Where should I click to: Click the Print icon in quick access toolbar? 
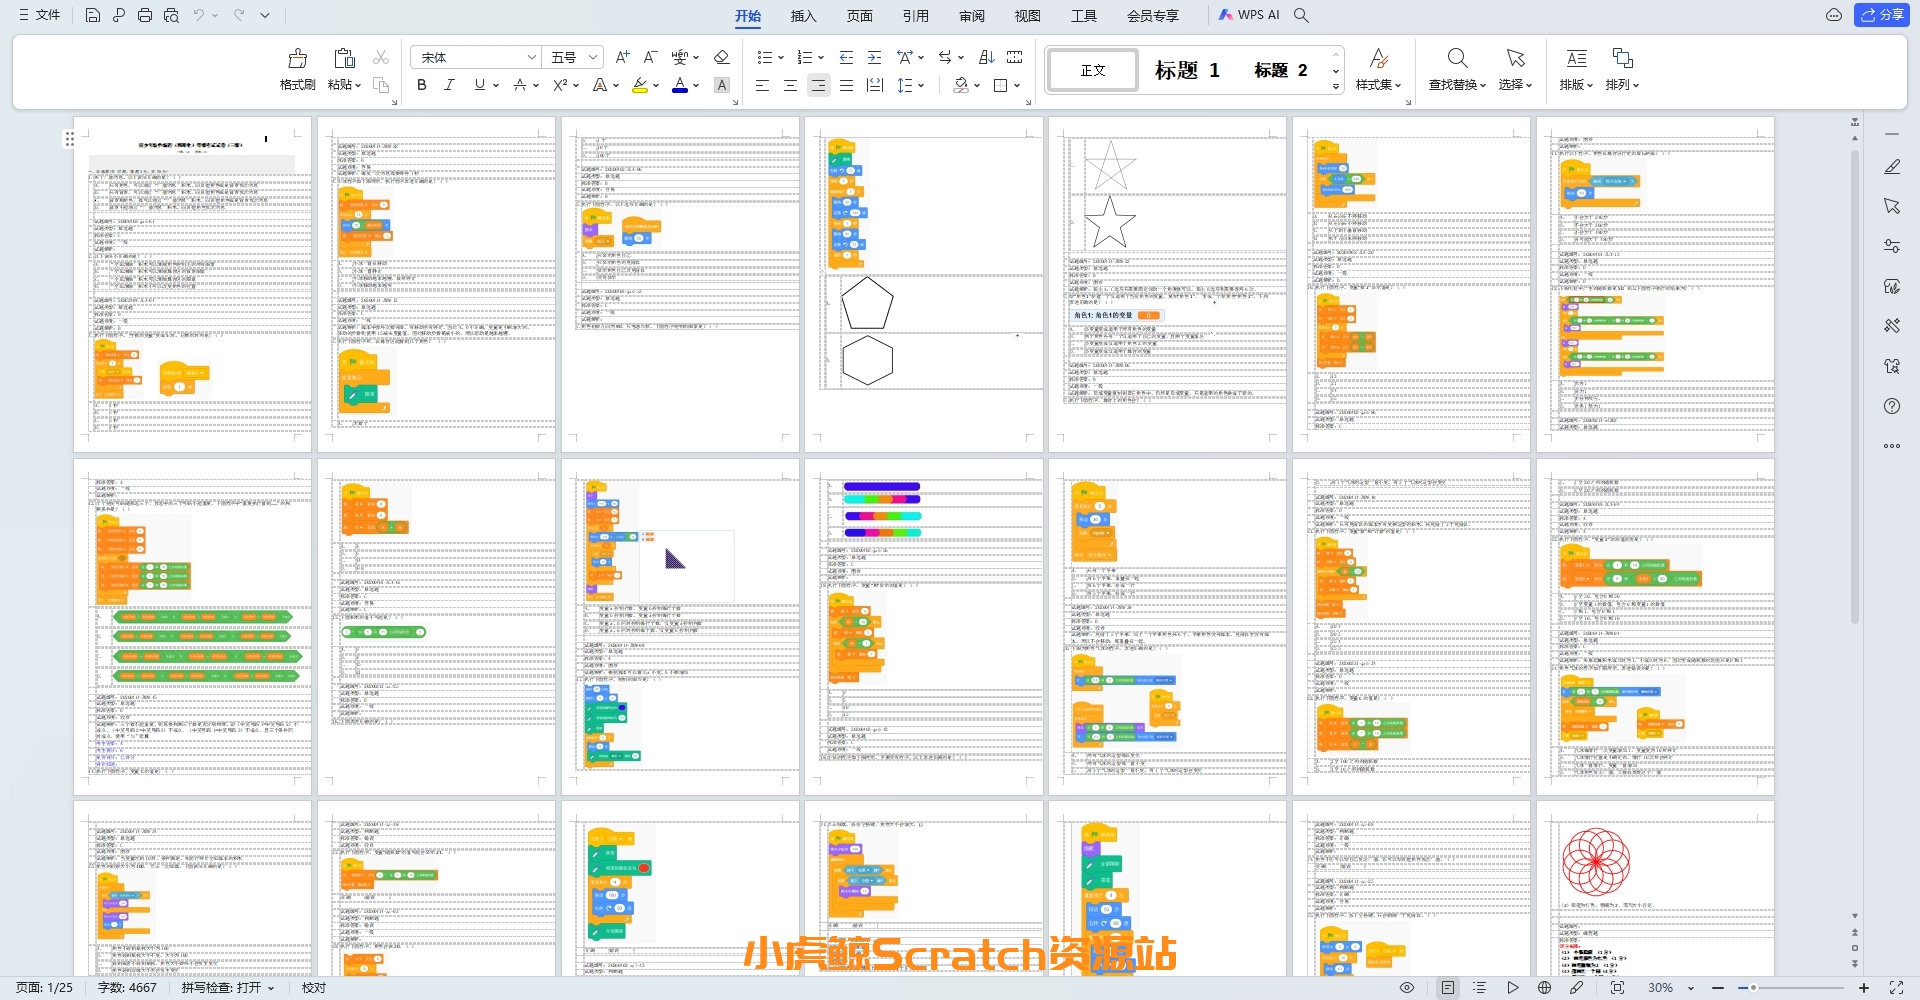[145, 15]
